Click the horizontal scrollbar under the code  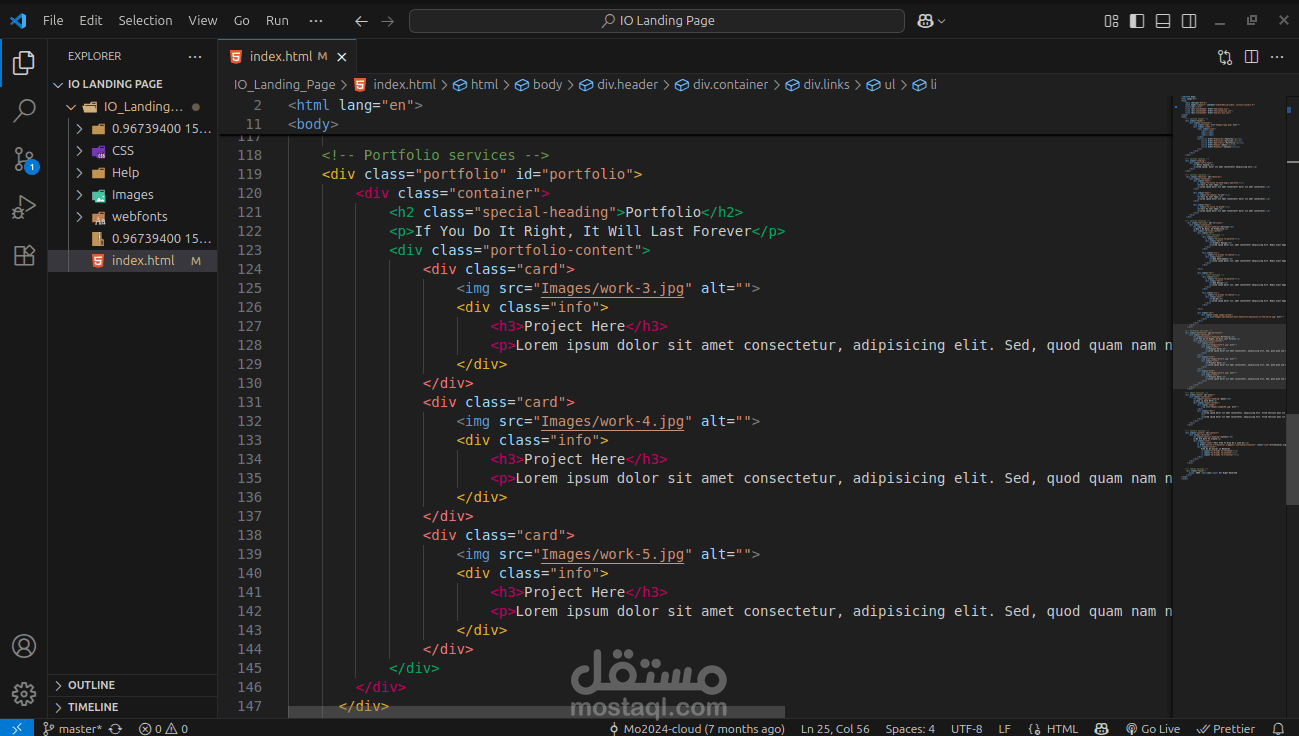point(536,712)
